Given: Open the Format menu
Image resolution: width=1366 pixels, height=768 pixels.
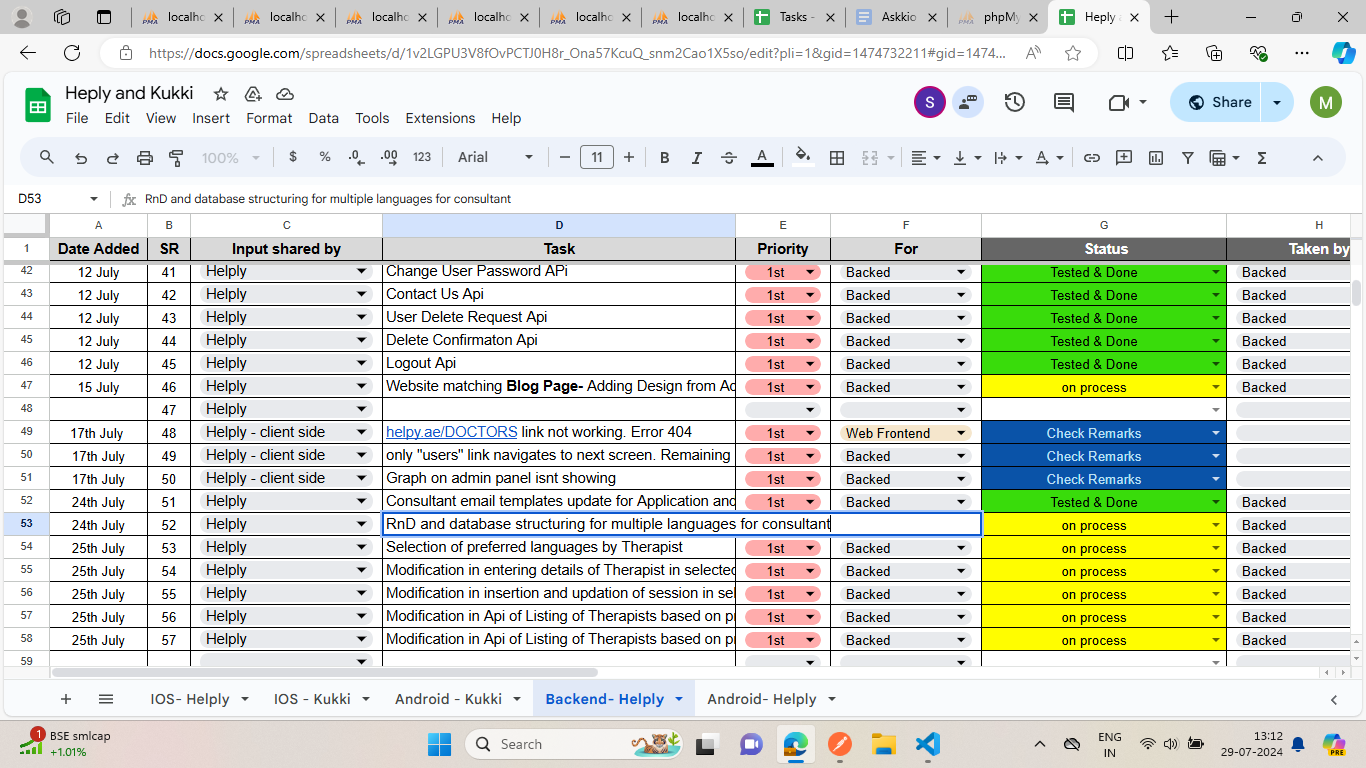Looking at the screenshot, I should pos(269,118).
